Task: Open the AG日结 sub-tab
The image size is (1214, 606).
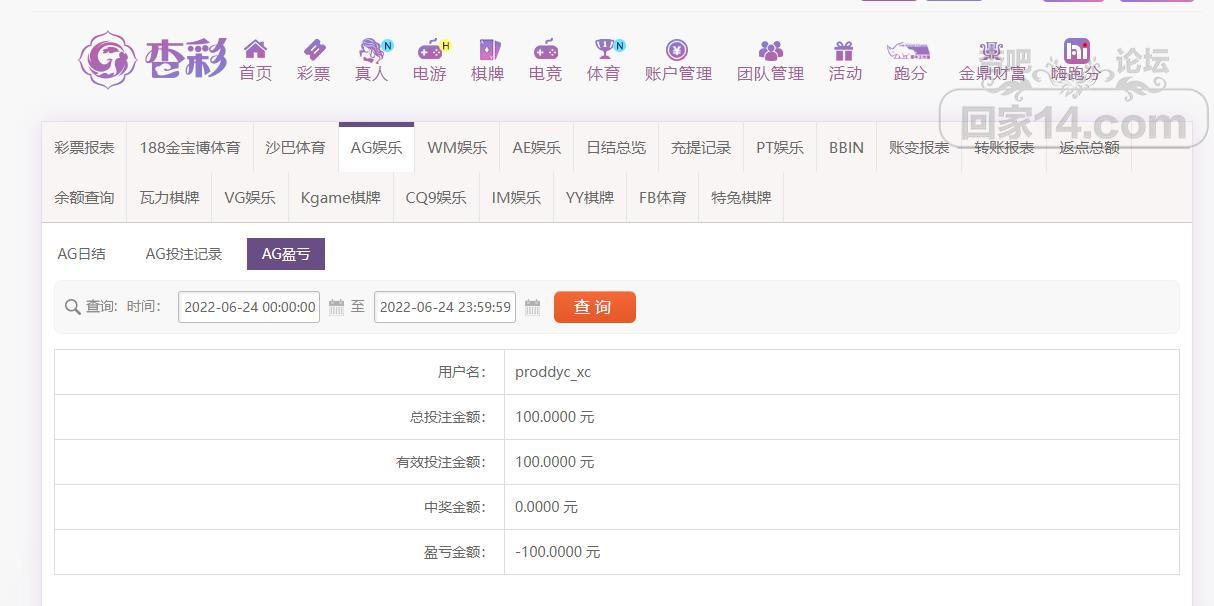Action: 81,254
